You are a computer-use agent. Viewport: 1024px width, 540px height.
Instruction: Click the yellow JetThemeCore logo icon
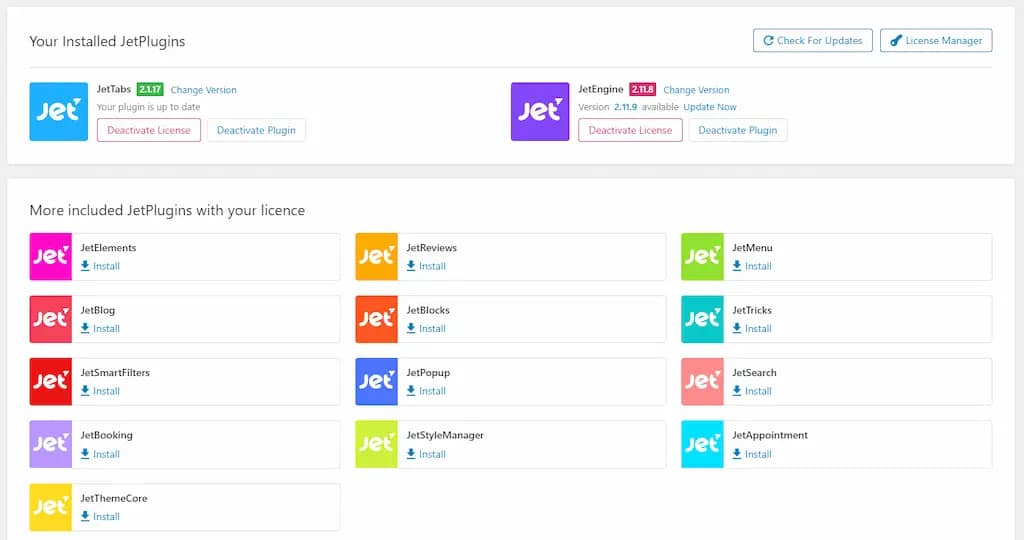tap(51, 507)
